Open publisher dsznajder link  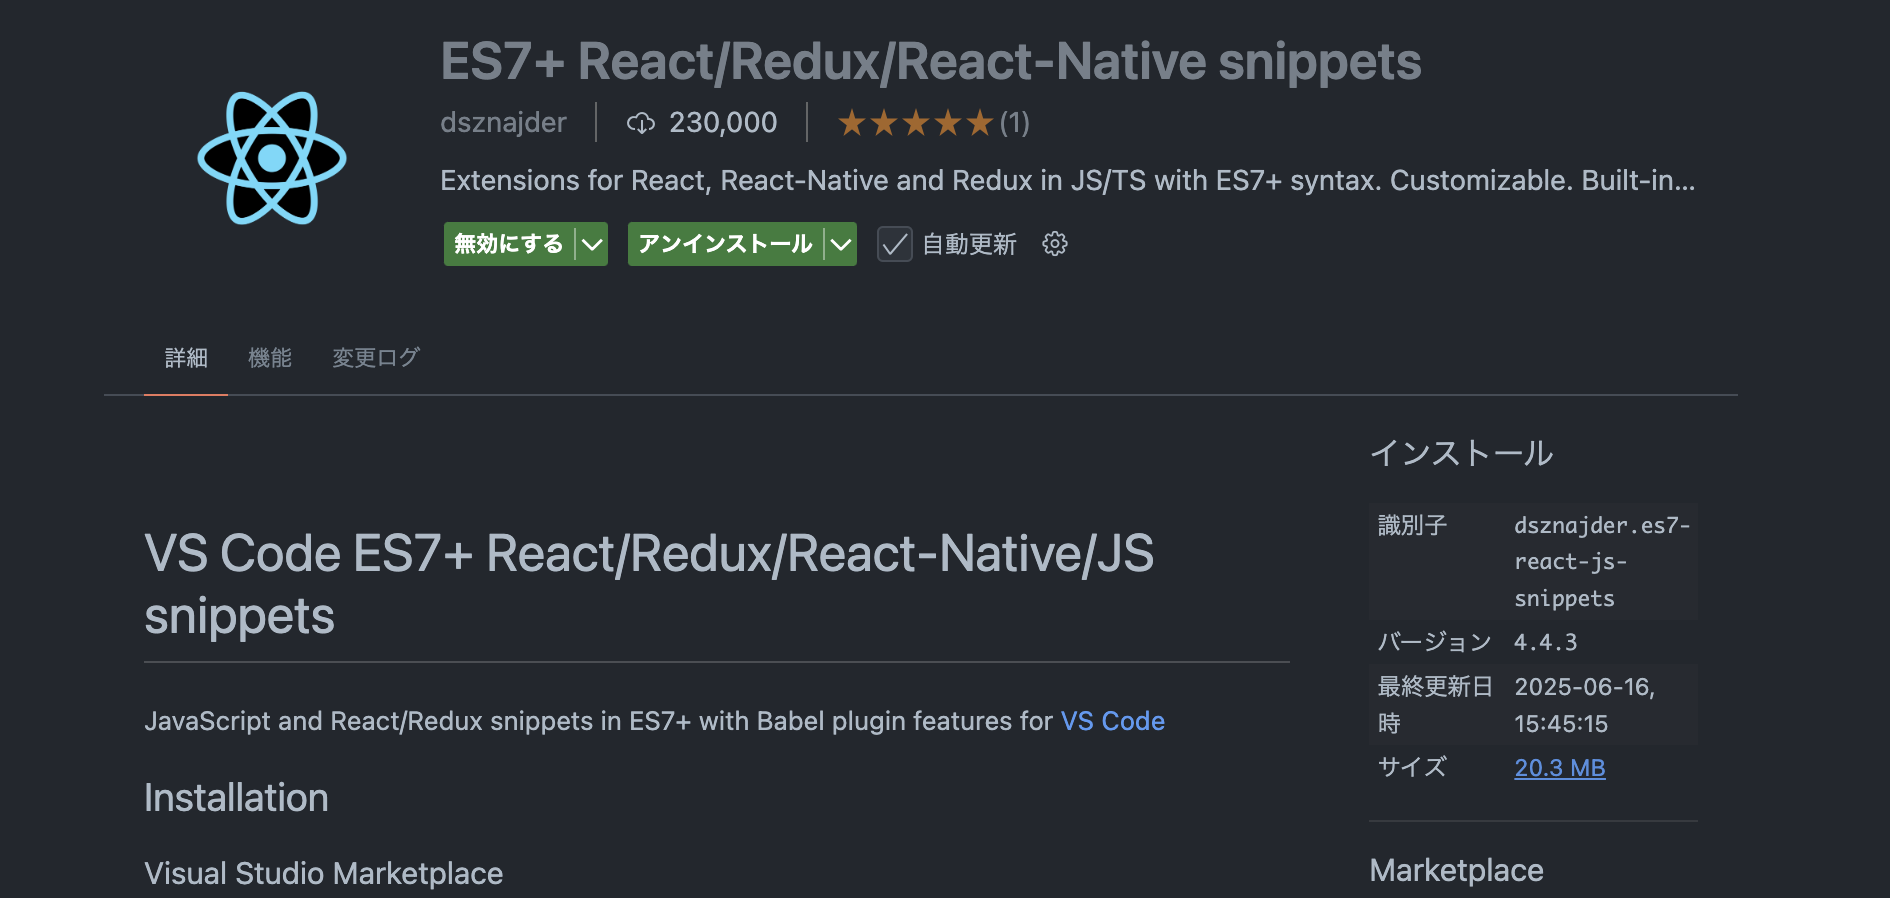pyautogui.click(x=503, y=123)
